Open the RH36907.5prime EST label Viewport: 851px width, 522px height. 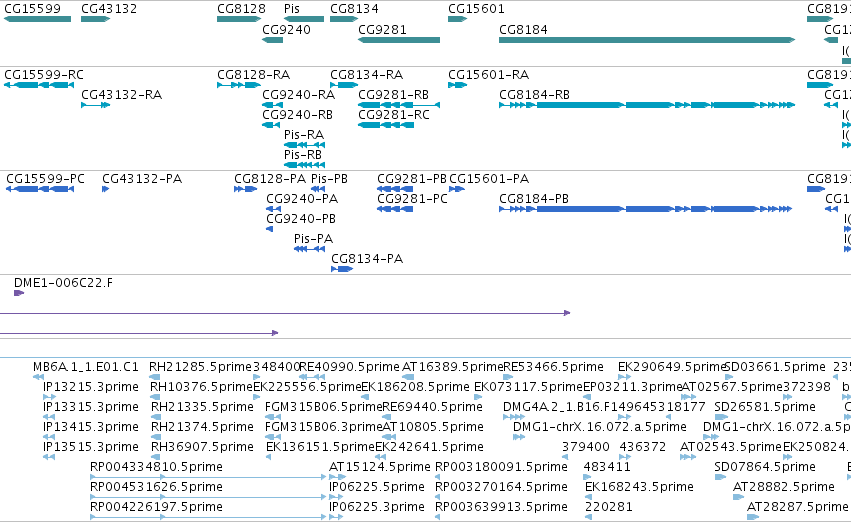(202, 447)
